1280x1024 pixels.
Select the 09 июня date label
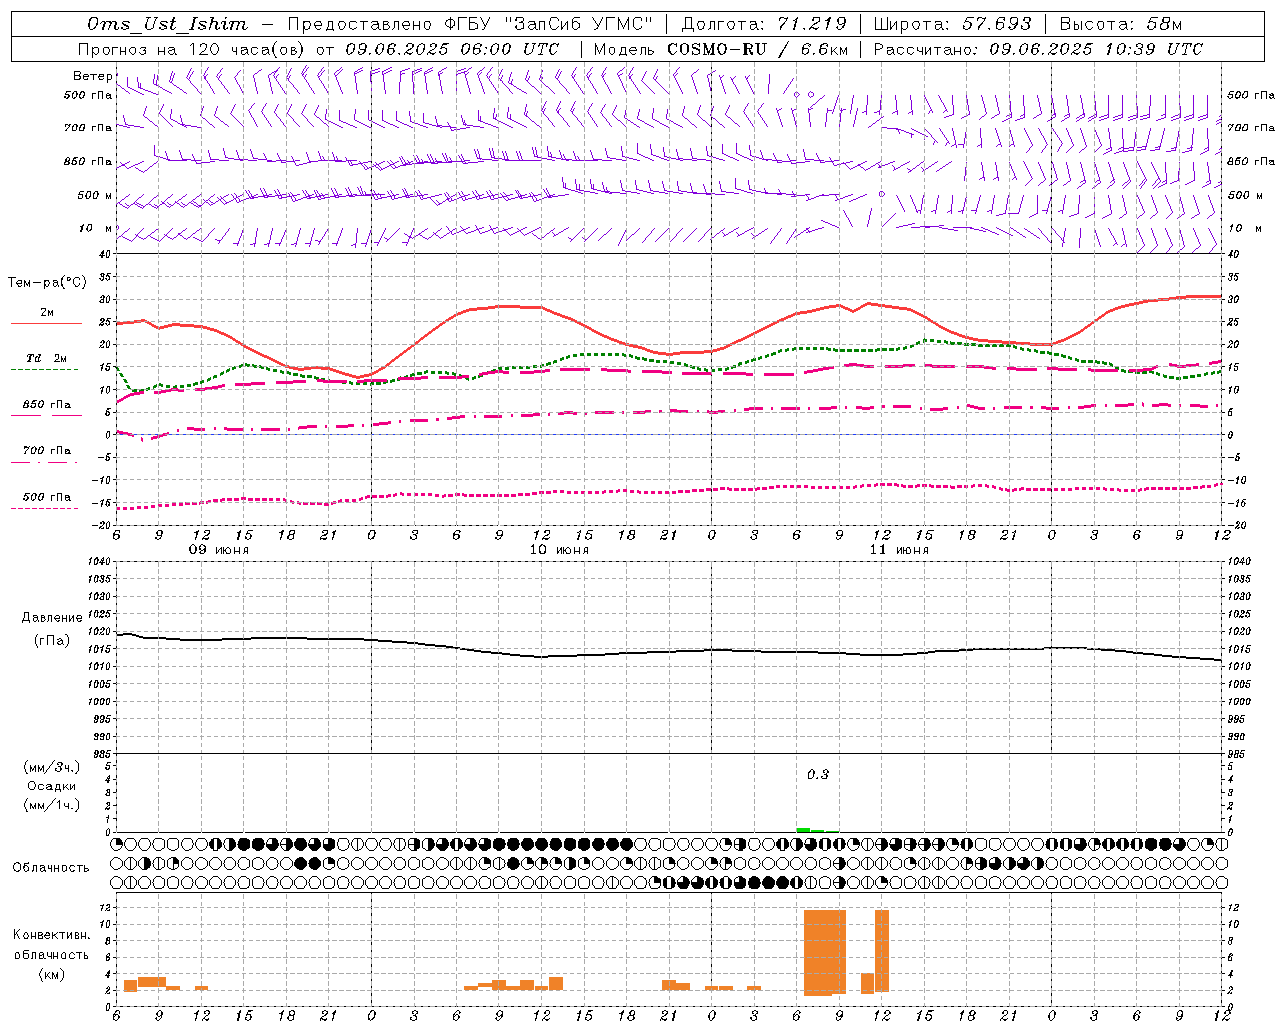coord(219,550)
